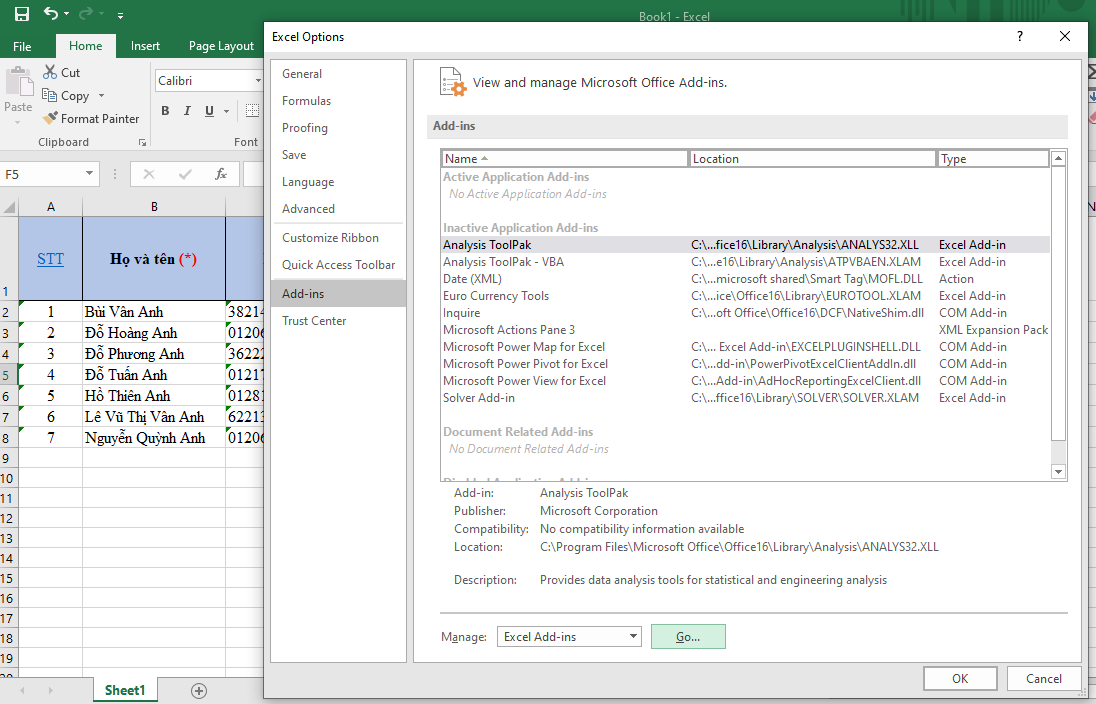The height and width of the screenshot is (704, 1096).
Task: Click the Redo arrow icon
Action: [x=86, y=13]
